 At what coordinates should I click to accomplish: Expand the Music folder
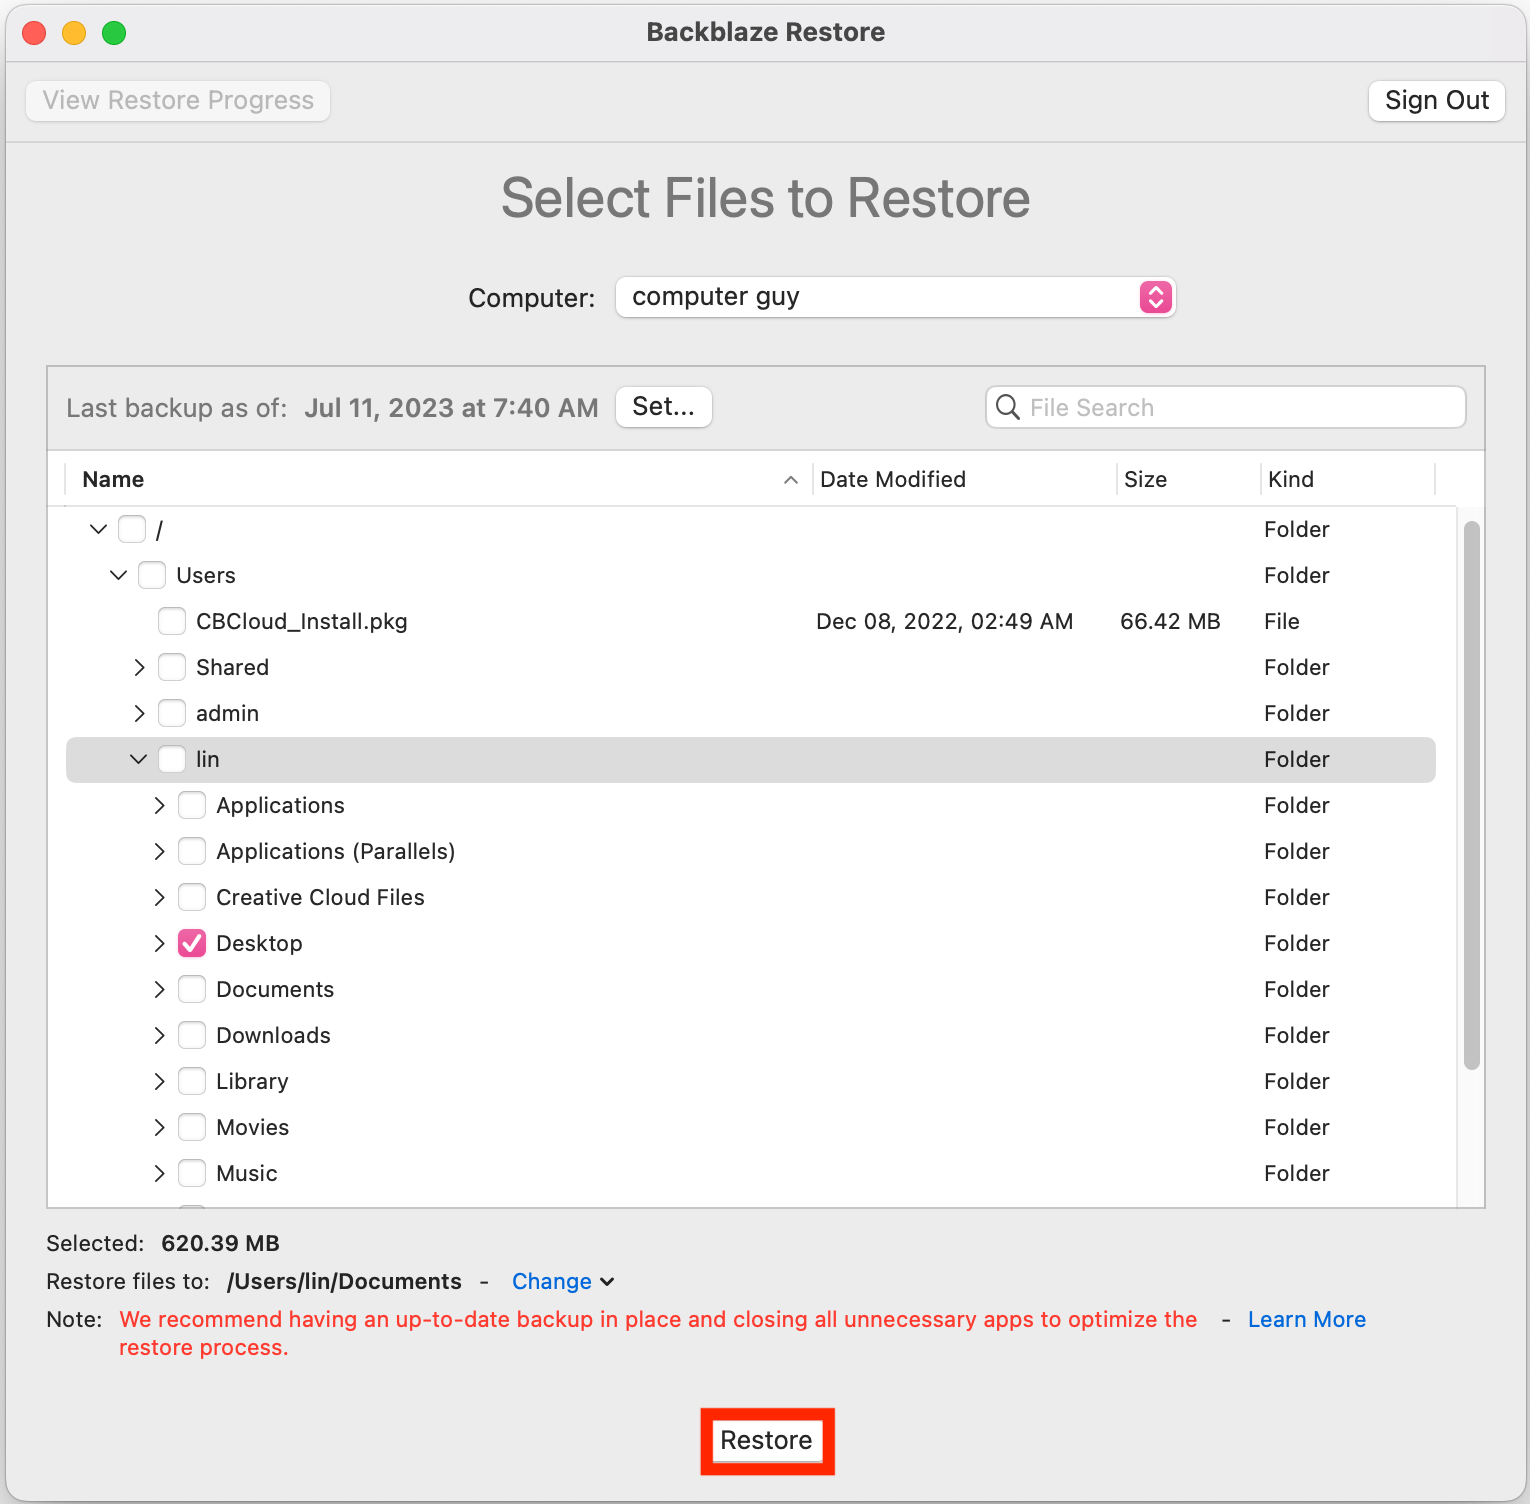tap(159, 1173)
